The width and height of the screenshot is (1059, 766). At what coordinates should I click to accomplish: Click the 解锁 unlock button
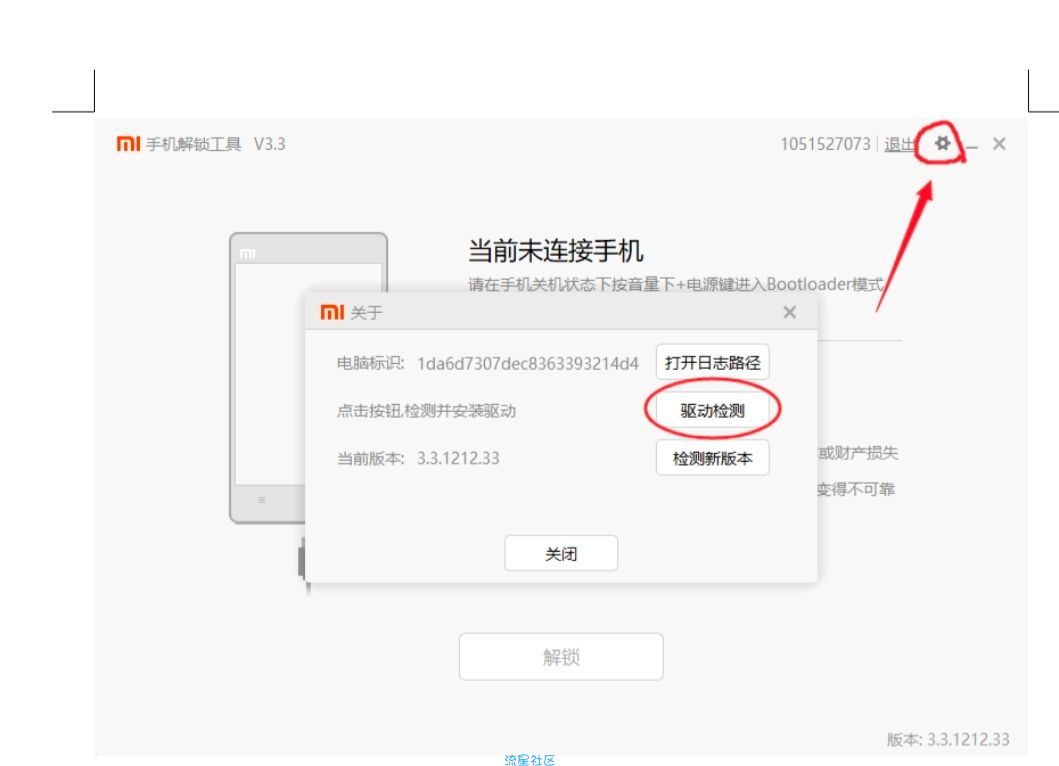[561, 657]
